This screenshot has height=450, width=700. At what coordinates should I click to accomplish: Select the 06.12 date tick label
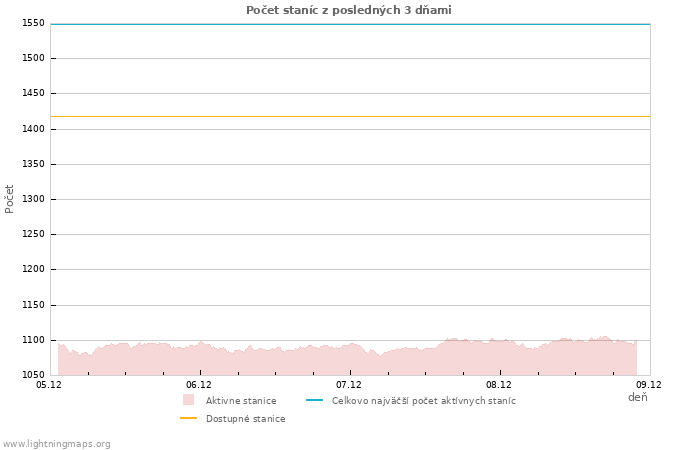click(x=199, y=384)
